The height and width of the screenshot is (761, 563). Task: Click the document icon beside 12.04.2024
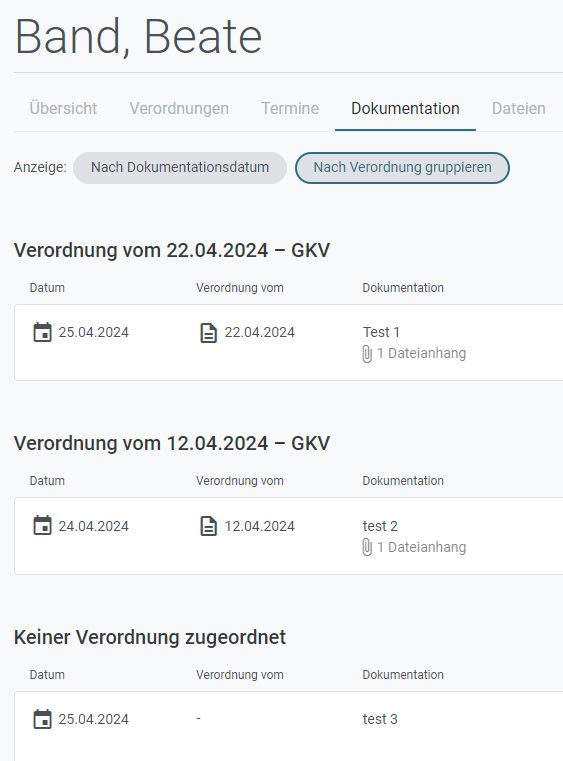(209, 526)
